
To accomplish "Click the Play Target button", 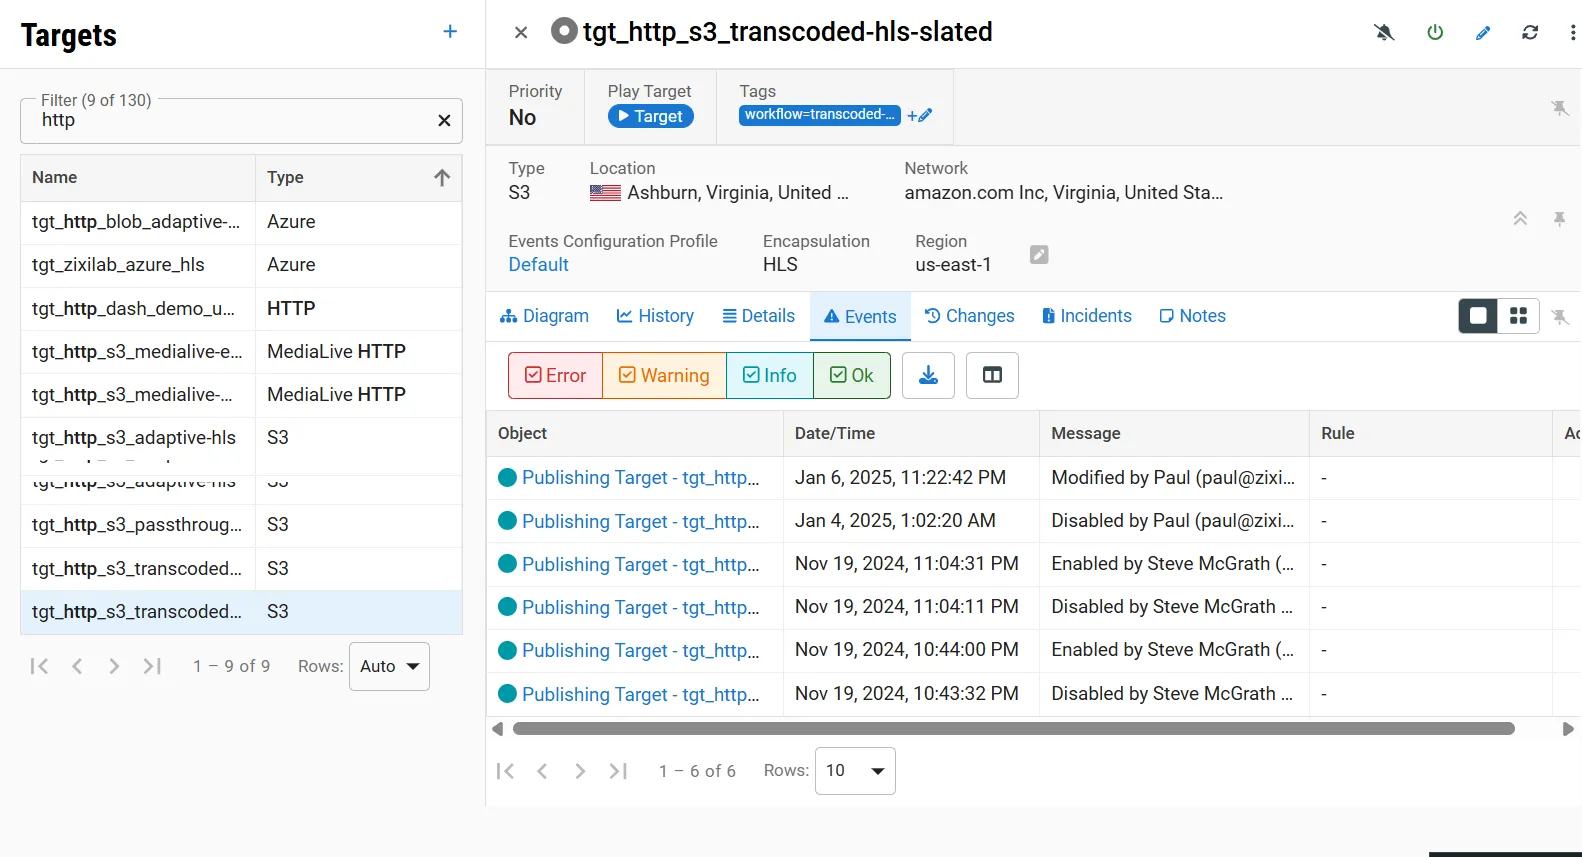I will (651, 116).
